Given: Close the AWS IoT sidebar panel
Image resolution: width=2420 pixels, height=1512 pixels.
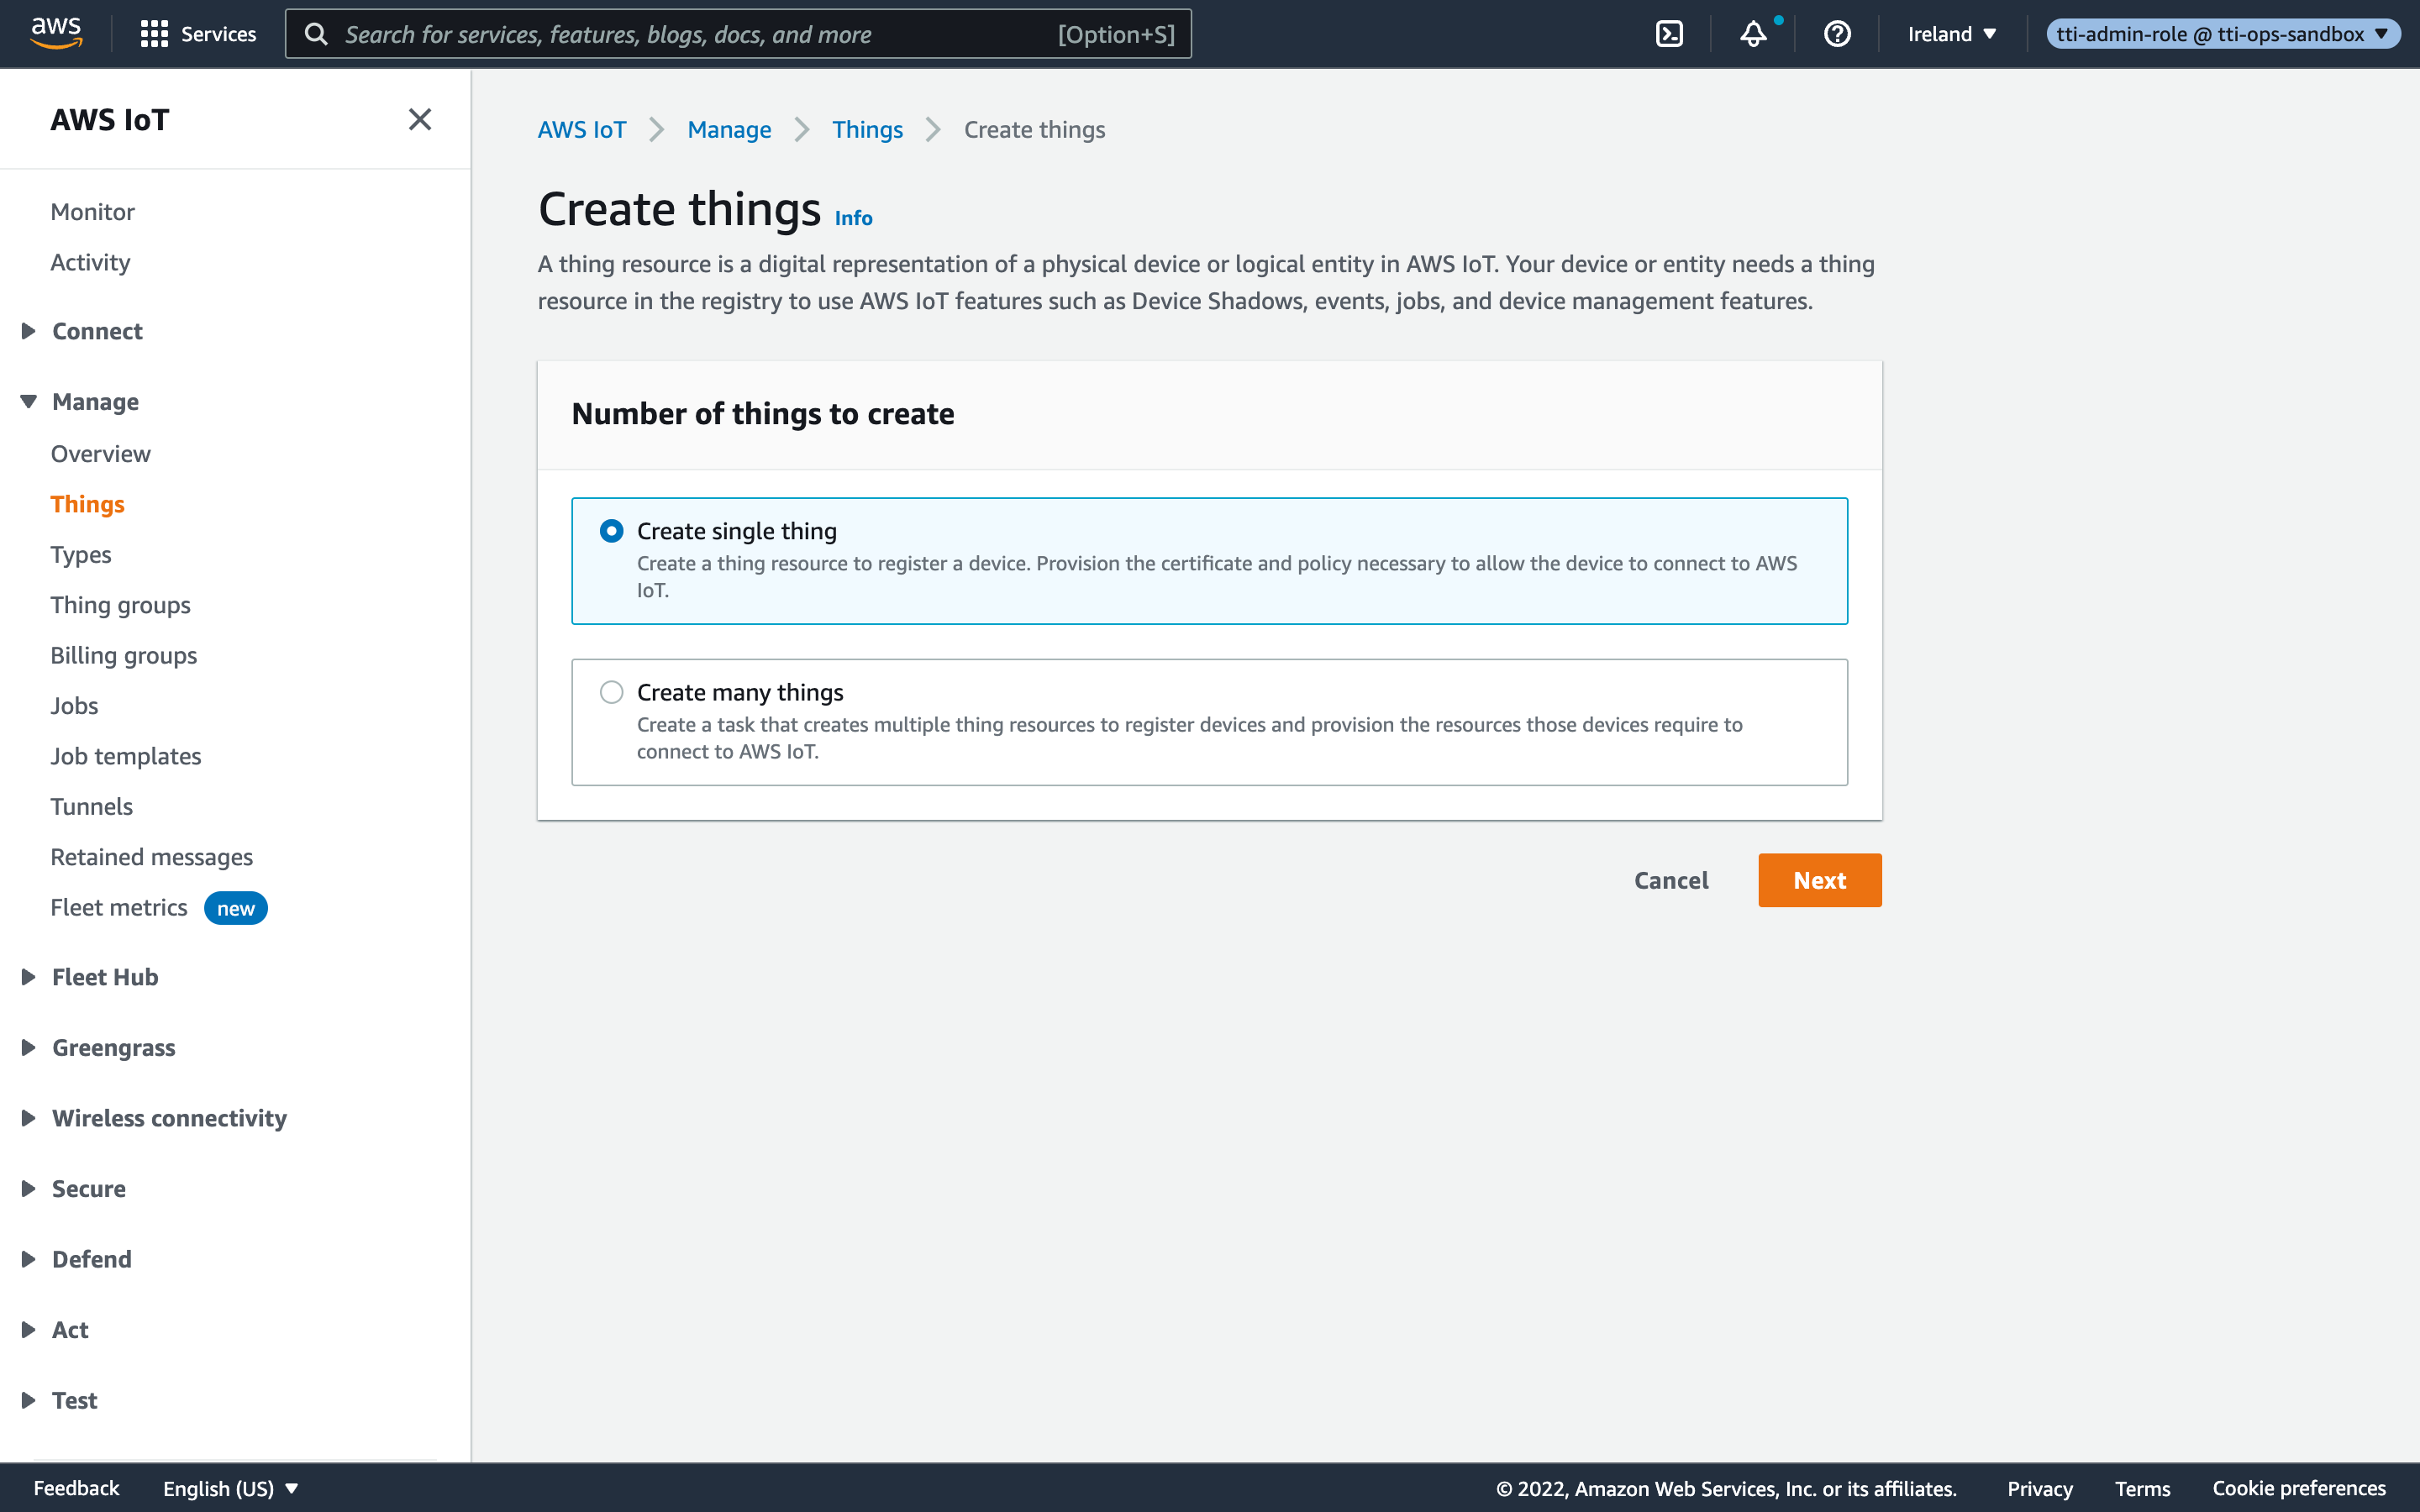Looking at the screenshot, I should pos(420,119).
